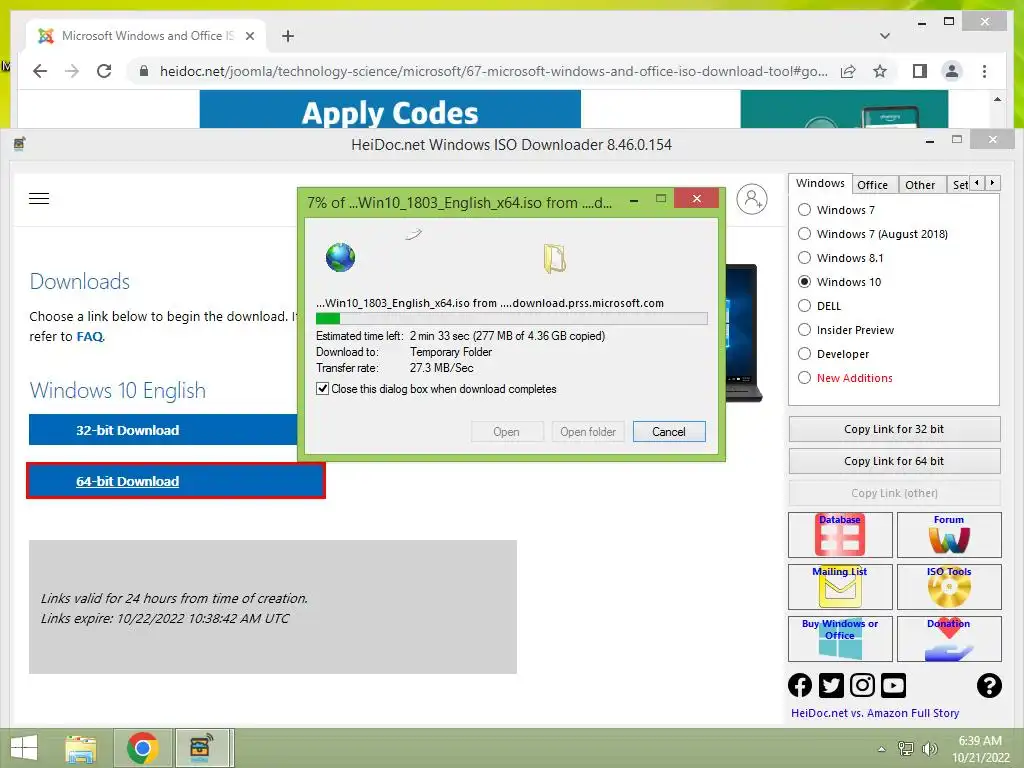Viewport: 1024px width, 768px height.
Task: Click Copy Link for 64 bit
Action: (894, 461)
